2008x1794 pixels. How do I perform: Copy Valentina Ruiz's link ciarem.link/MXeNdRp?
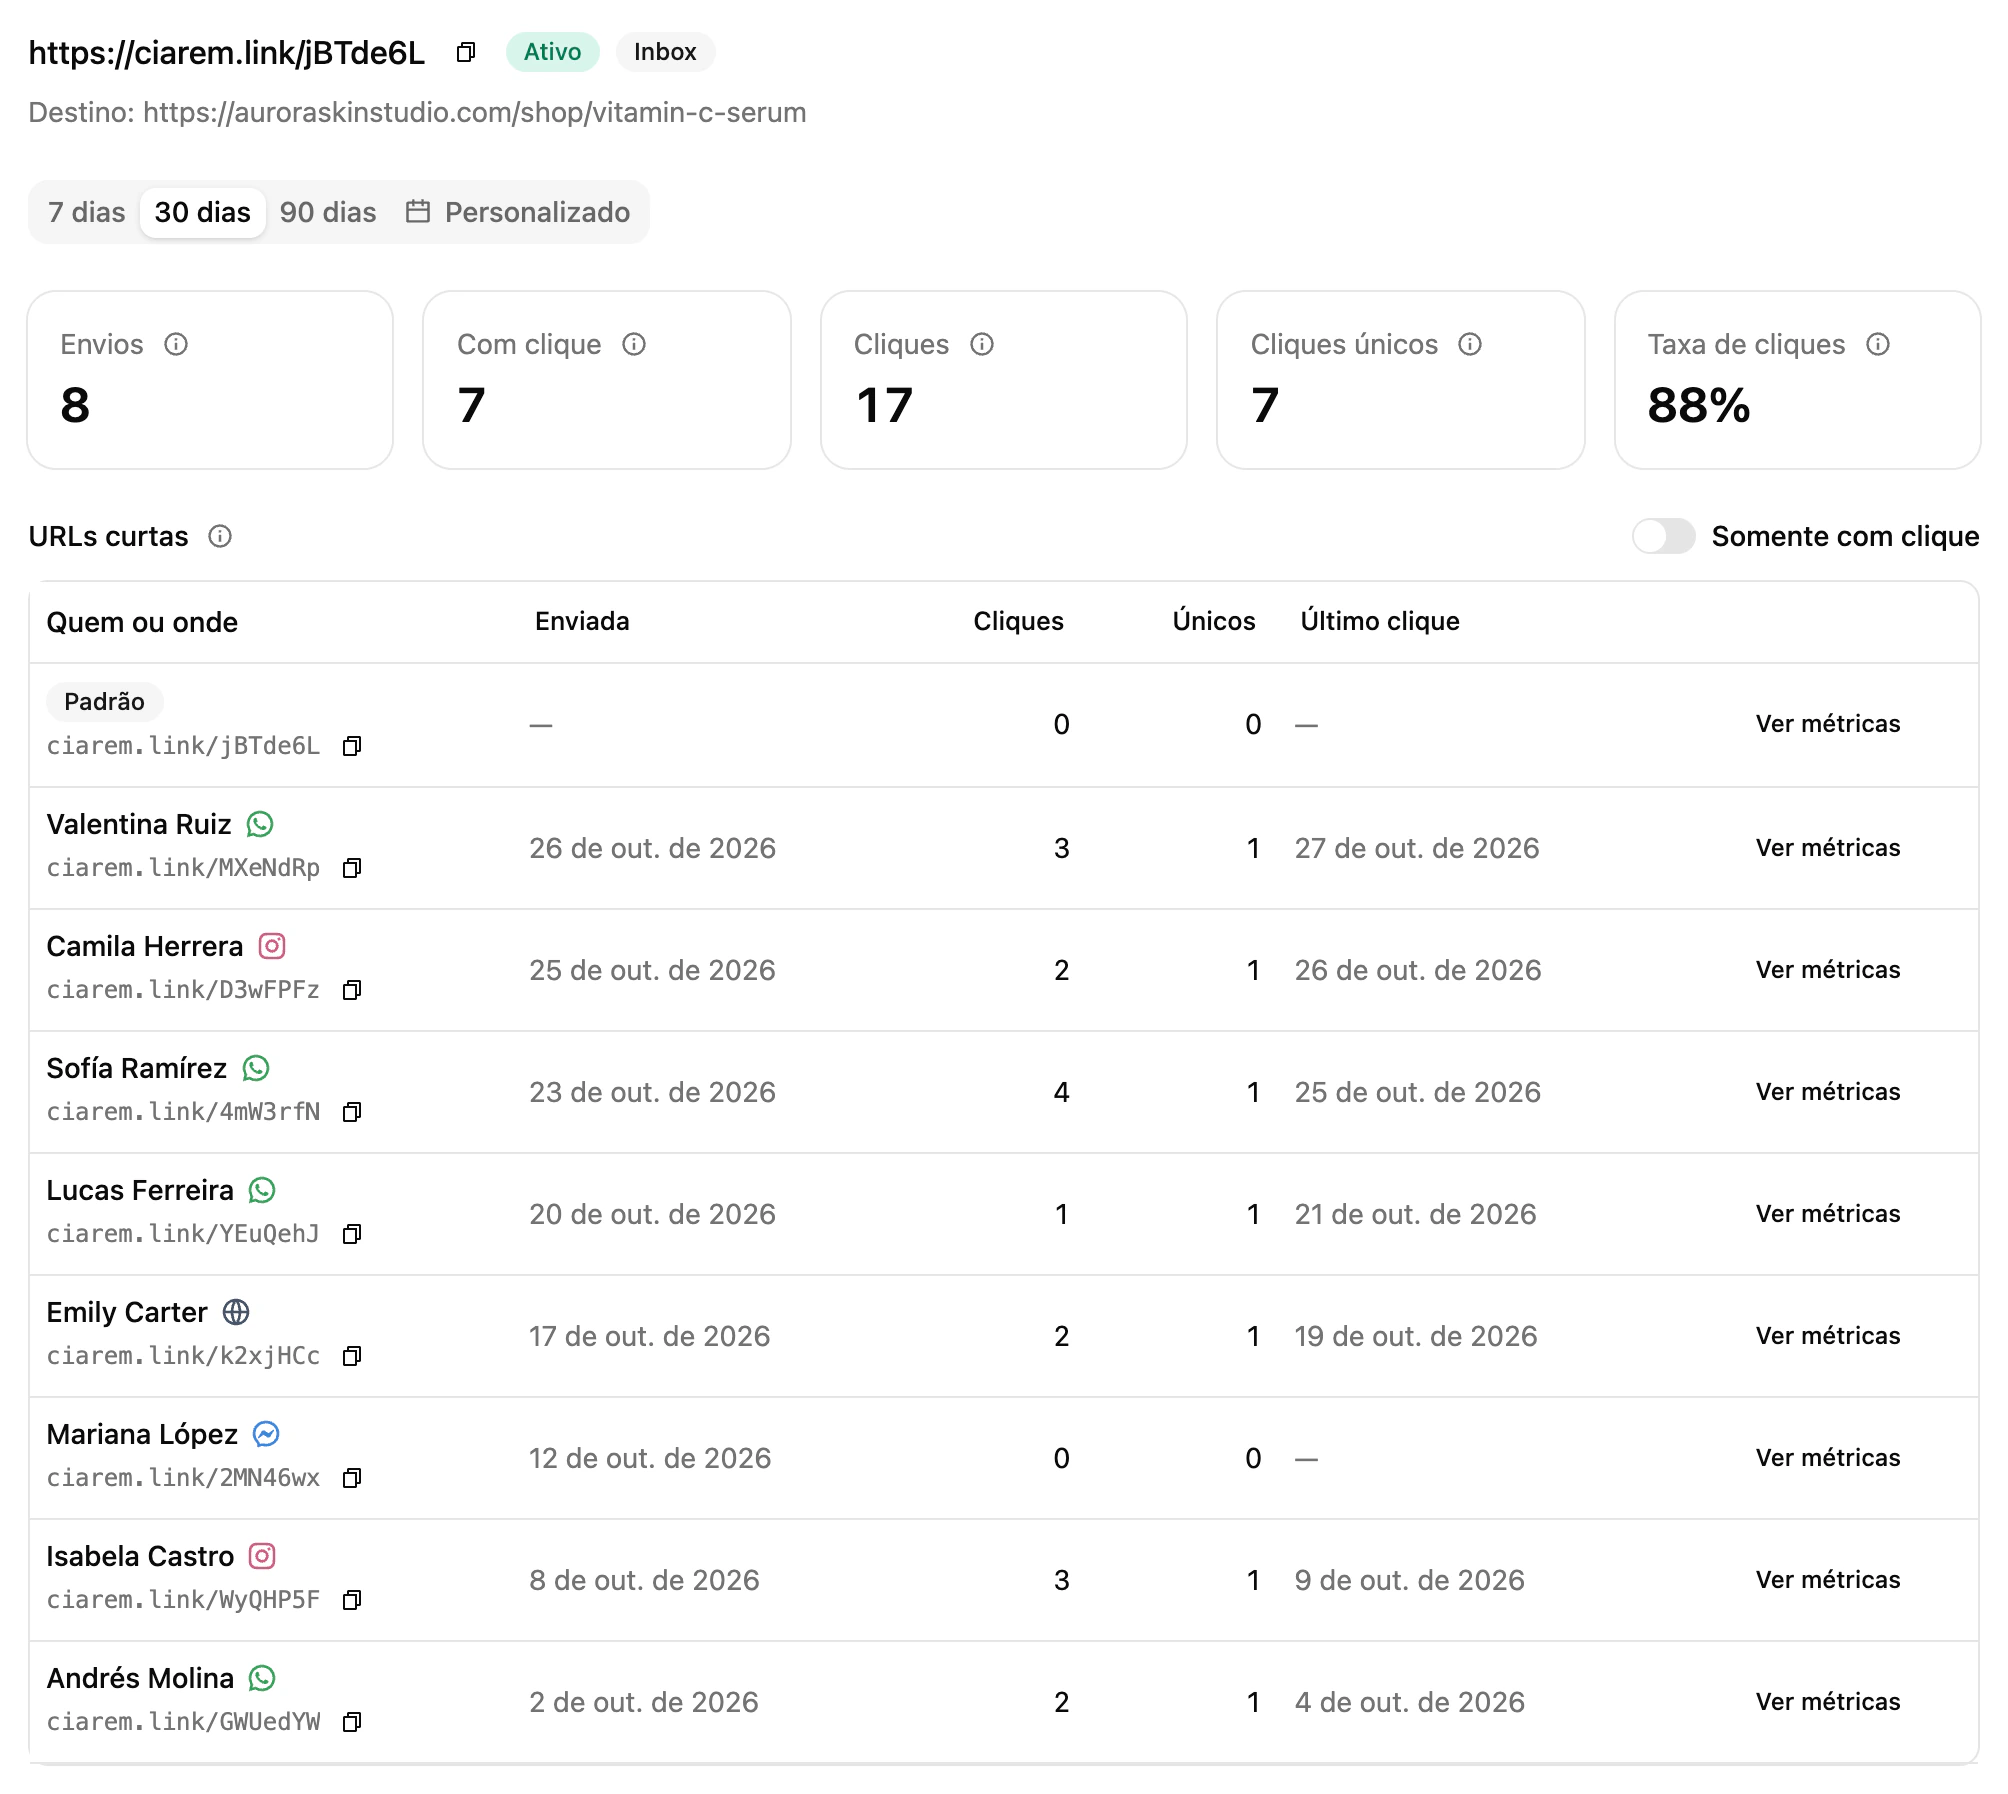pos(351,868)
